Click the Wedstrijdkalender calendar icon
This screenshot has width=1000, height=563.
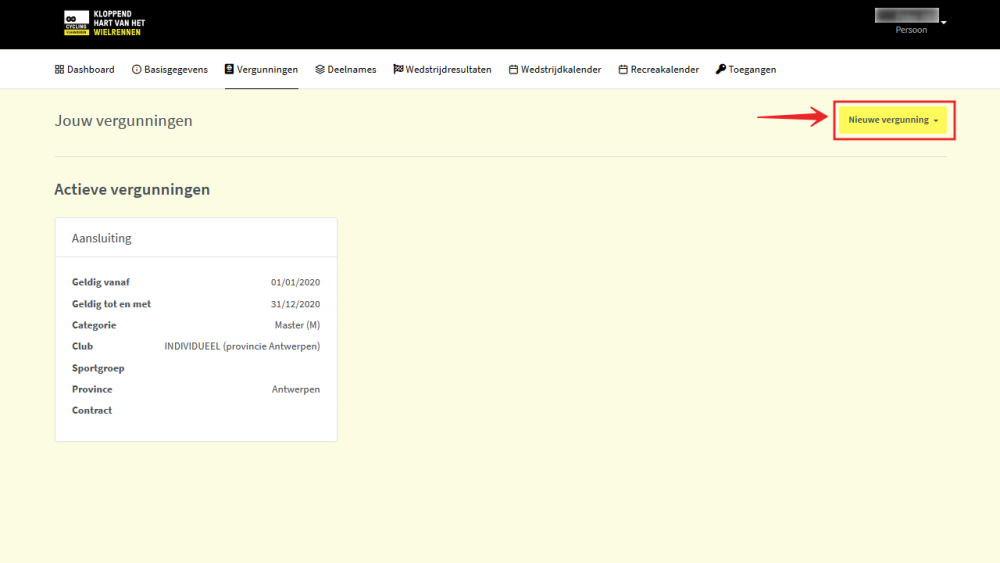(513, 69)
